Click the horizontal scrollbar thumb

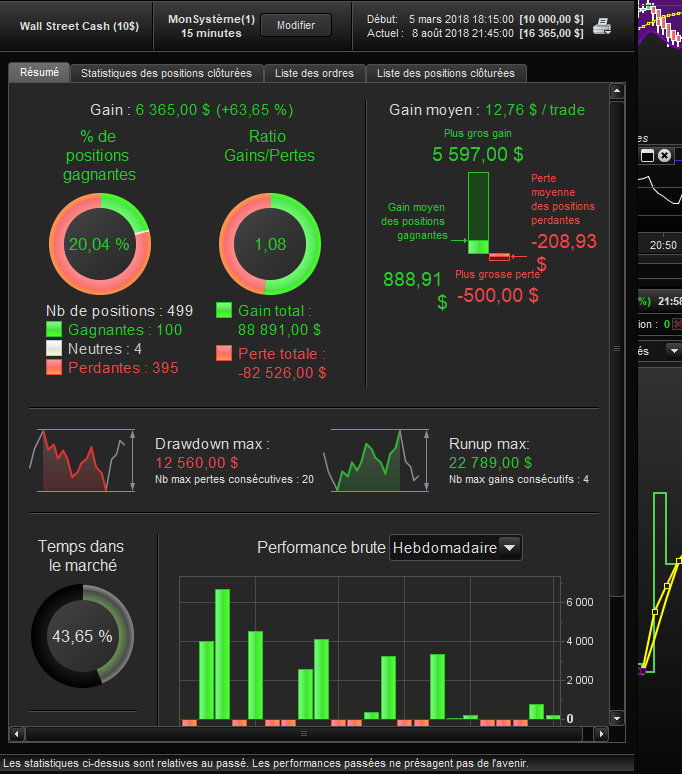pos(304,734)
